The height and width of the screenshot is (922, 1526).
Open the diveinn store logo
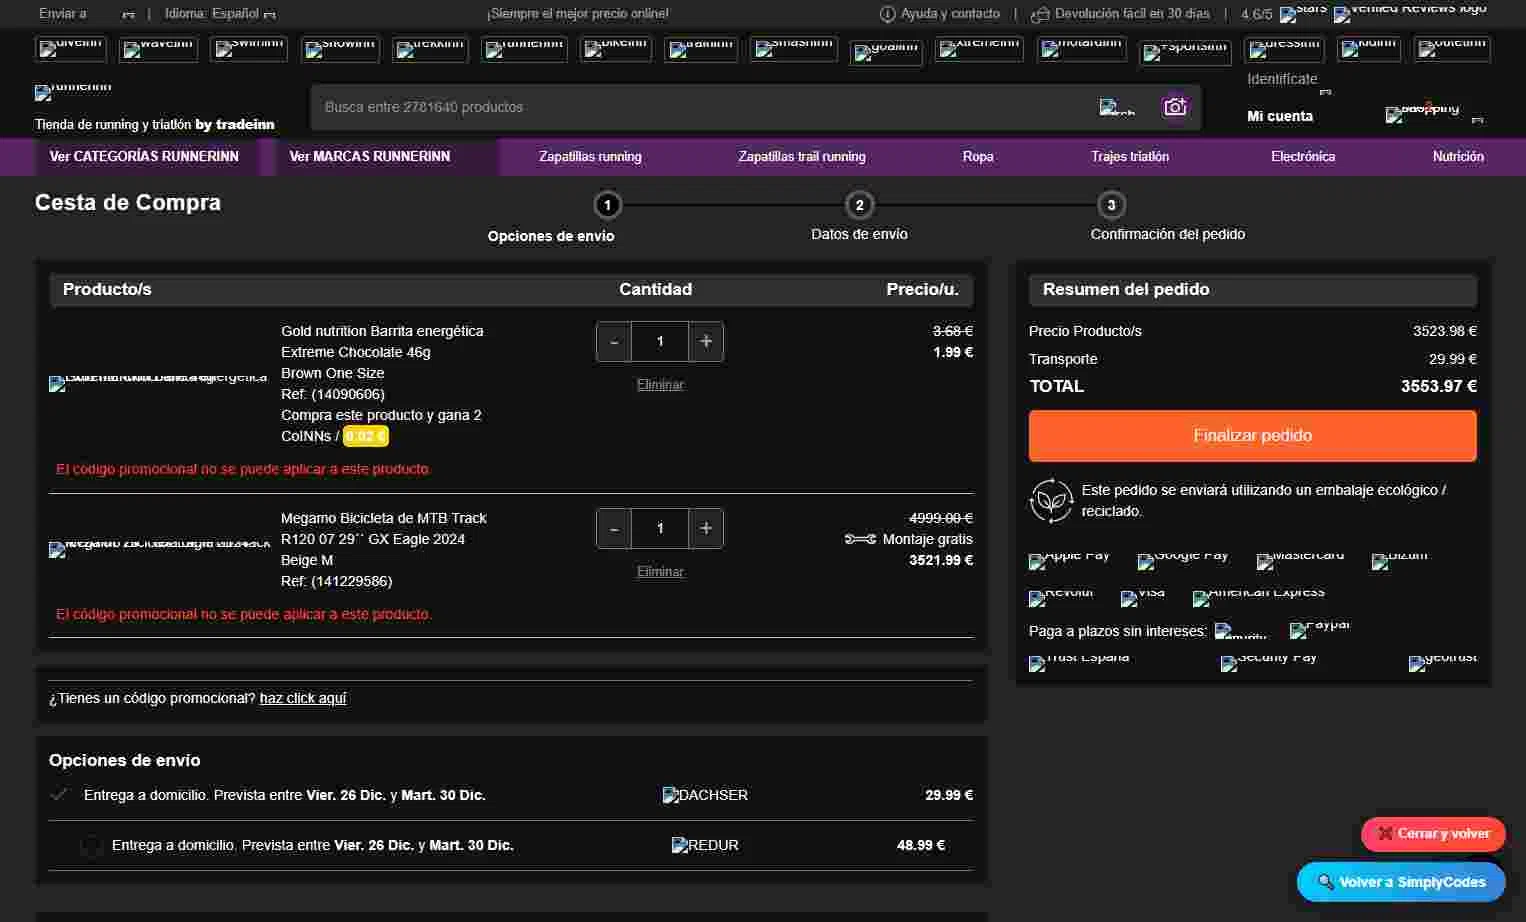(x=71, y=49)
